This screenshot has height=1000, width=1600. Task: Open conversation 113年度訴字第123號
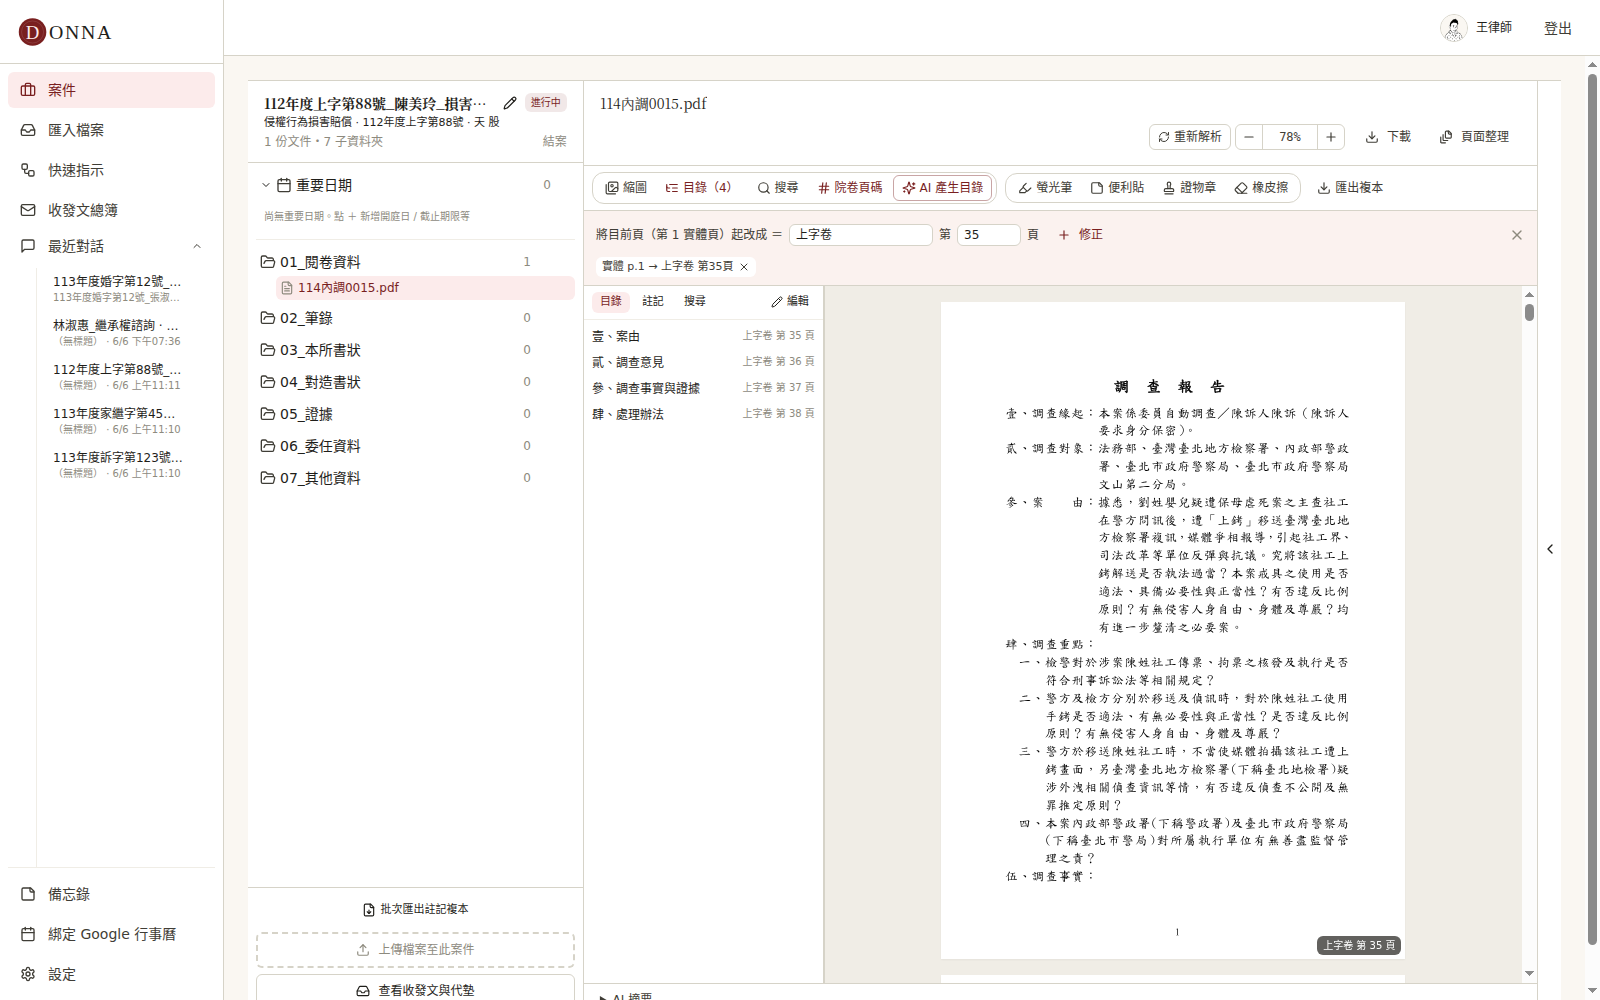pyautogui.click(x=118, y=464)
